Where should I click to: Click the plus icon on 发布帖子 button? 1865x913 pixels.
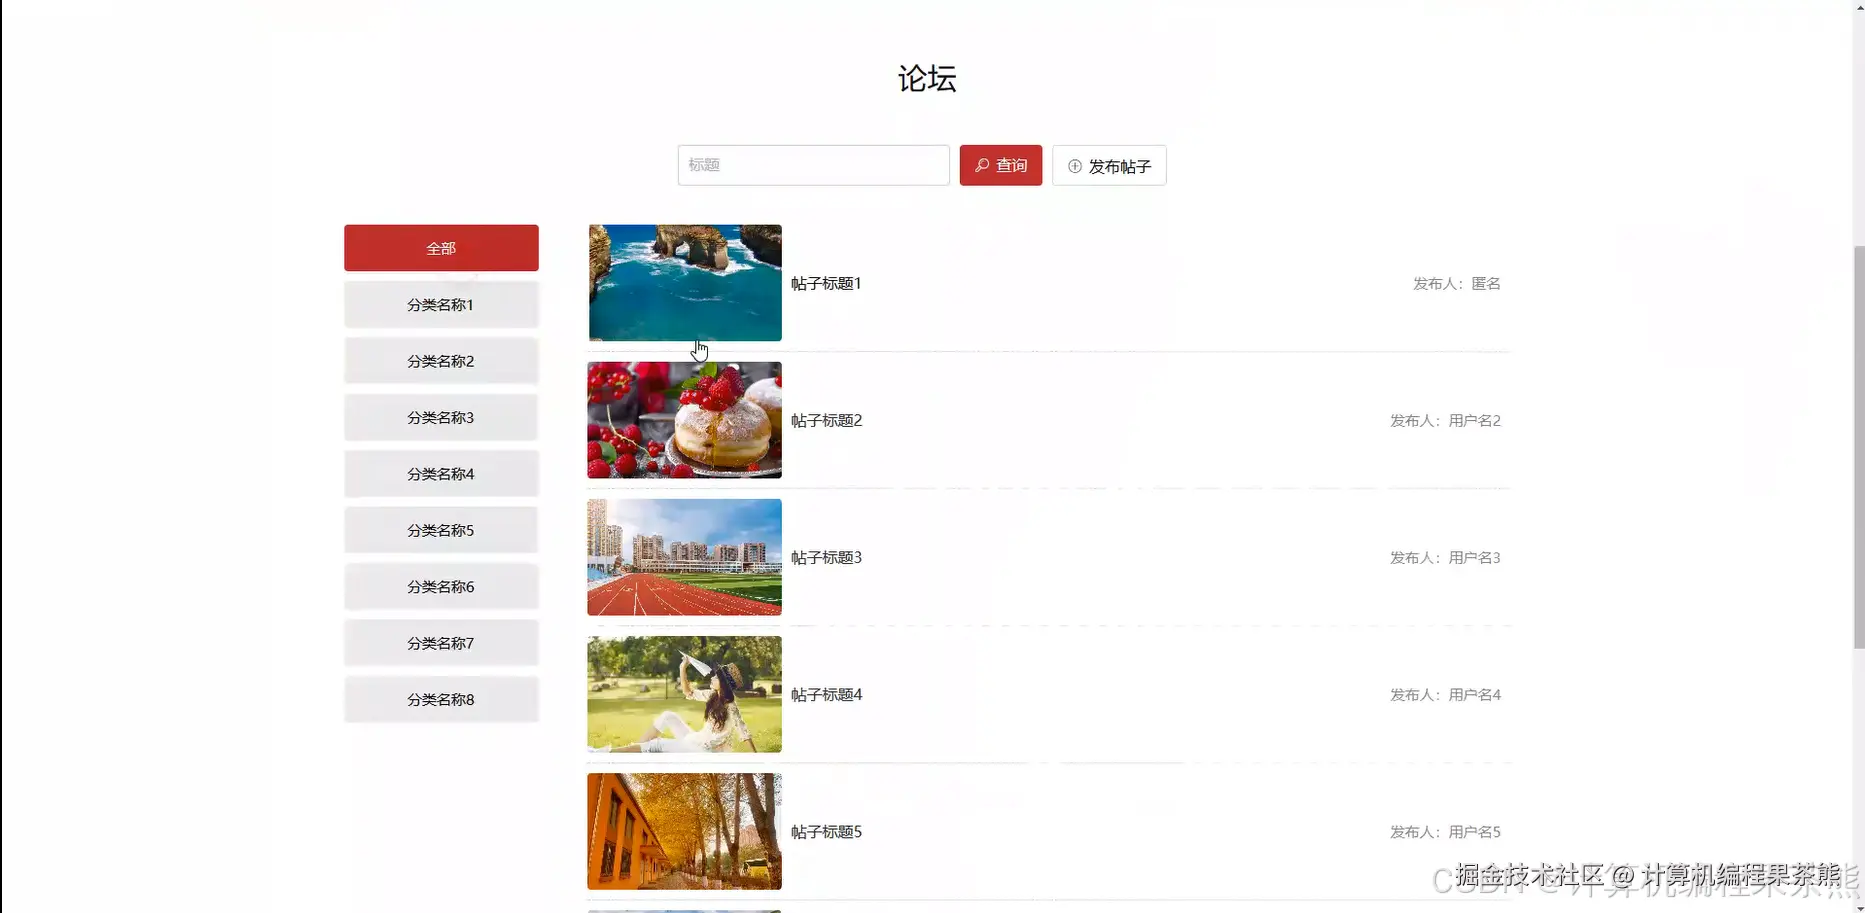(1075, 165)
